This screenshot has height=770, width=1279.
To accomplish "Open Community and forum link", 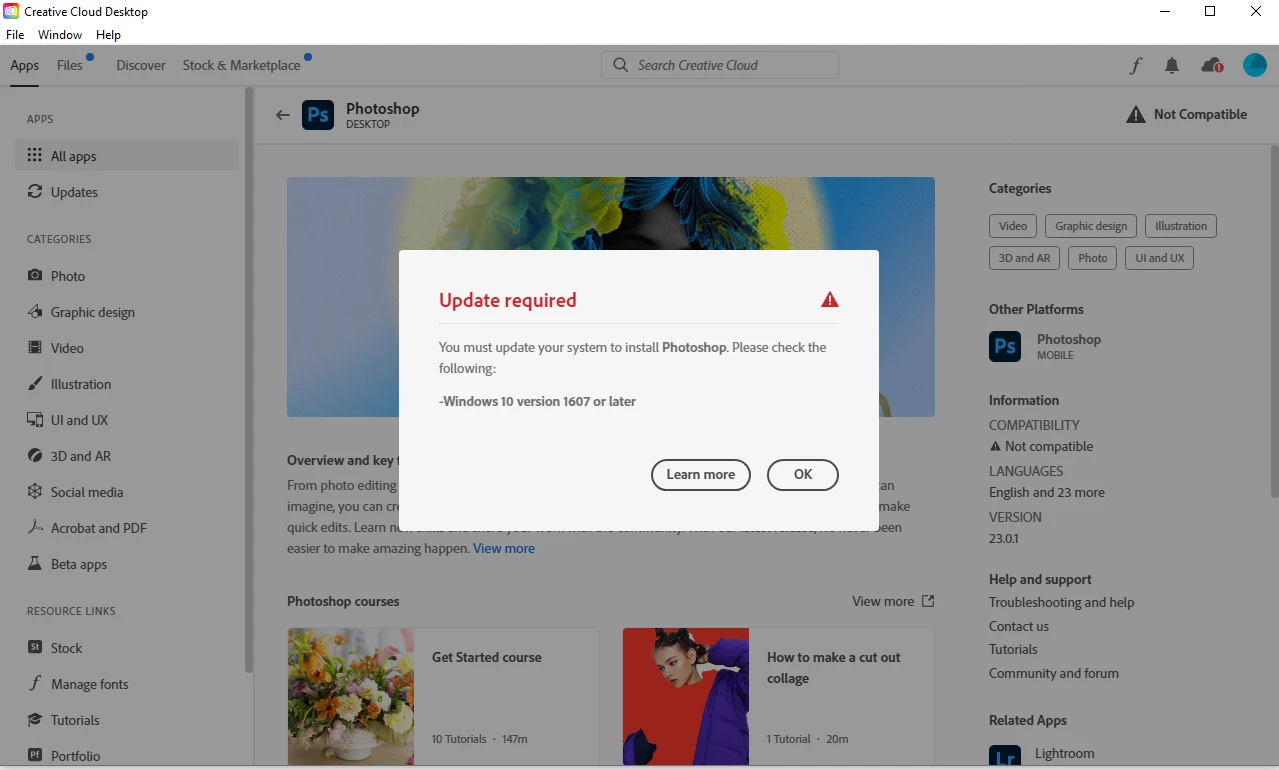I will coord(1054,673).
